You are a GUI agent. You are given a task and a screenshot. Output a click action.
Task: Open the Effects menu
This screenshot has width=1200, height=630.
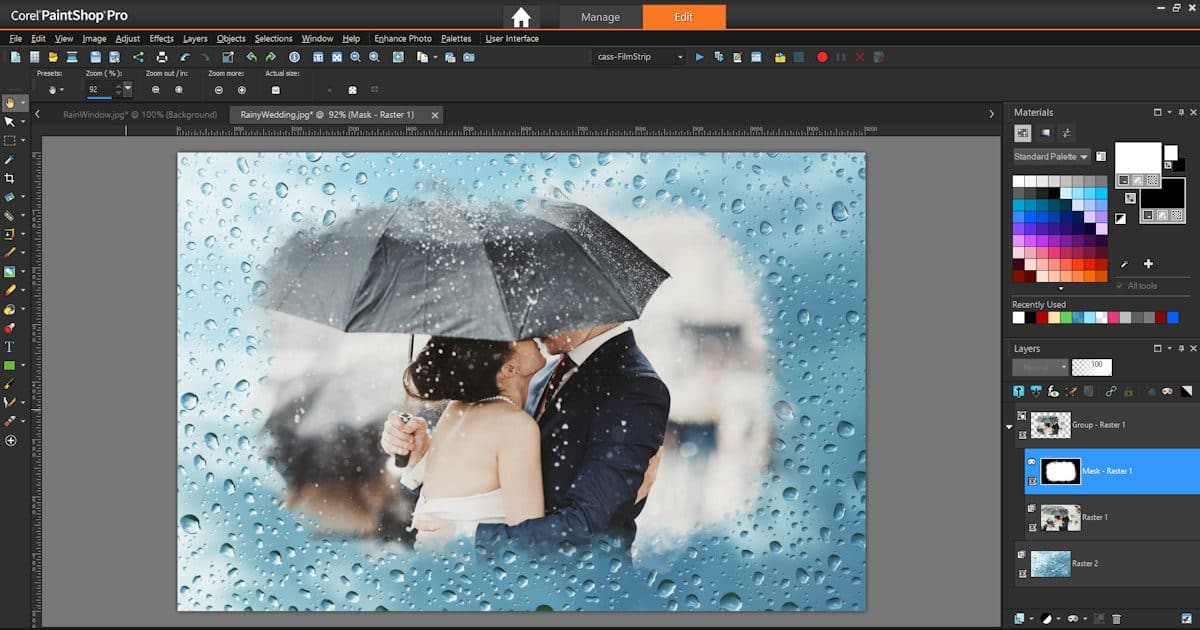click(161, 38)
